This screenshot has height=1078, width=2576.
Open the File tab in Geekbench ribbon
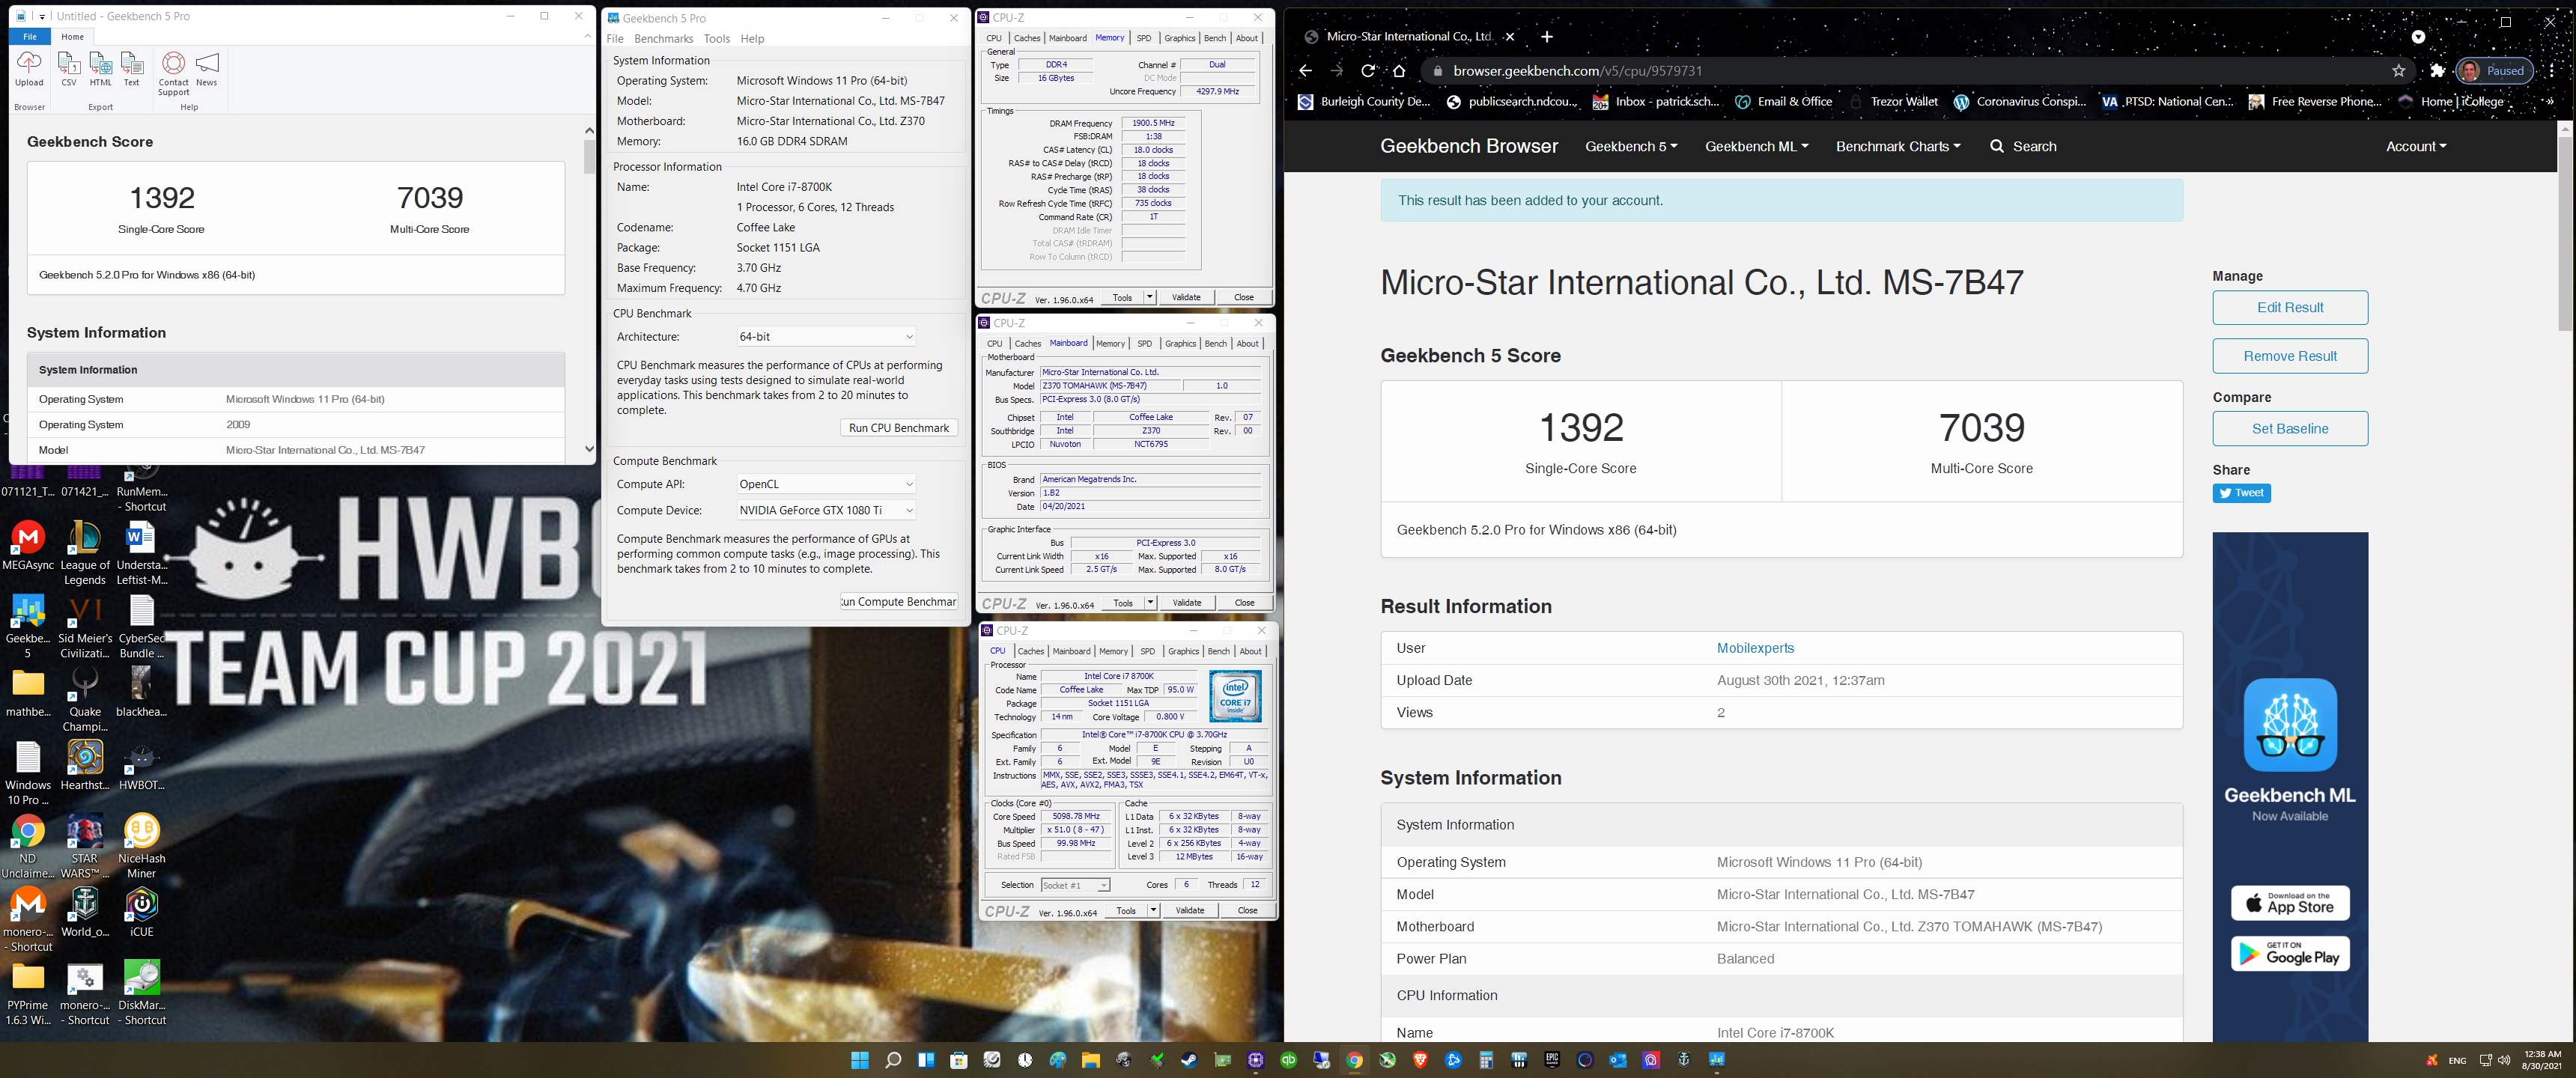pyautogui.click(x=30, y=37)
